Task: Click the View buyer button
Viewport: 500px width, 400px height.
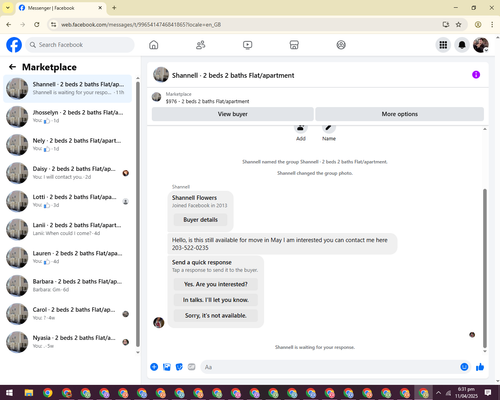Action: pyautogui.click(x=233, y=114)
